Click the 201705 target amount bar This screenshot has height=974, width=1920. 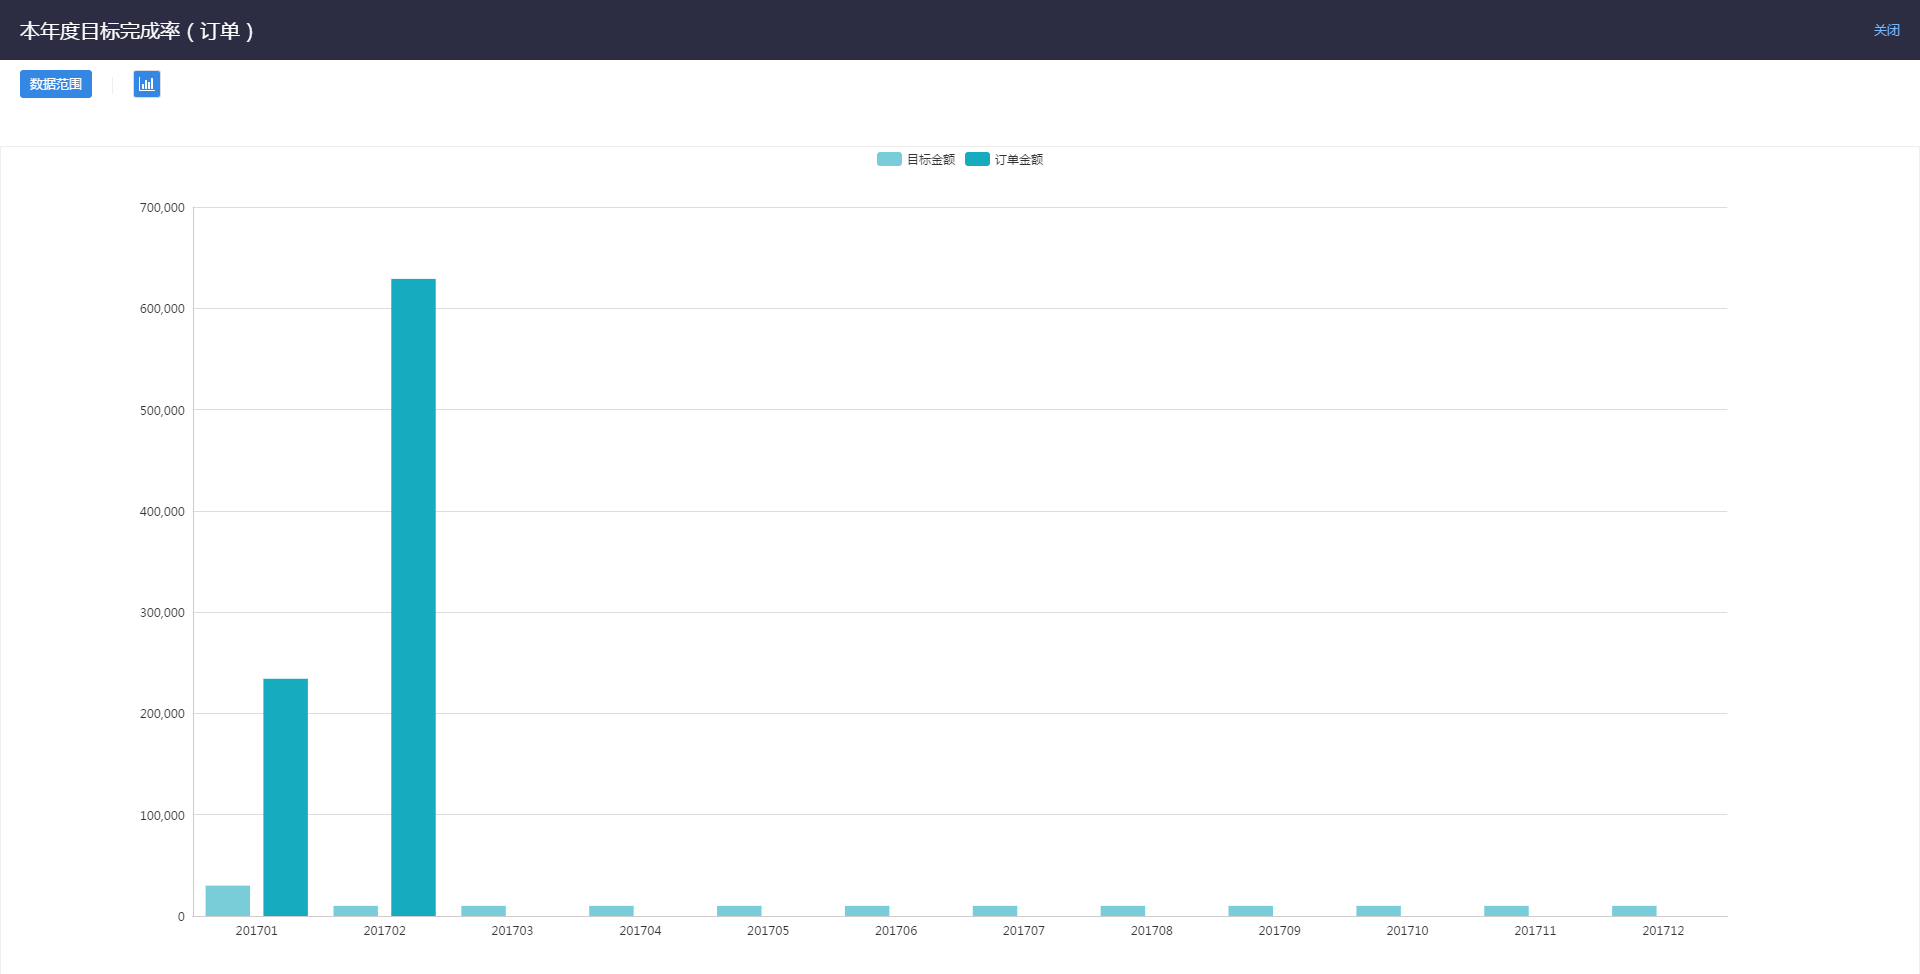[x=739, y=911]
